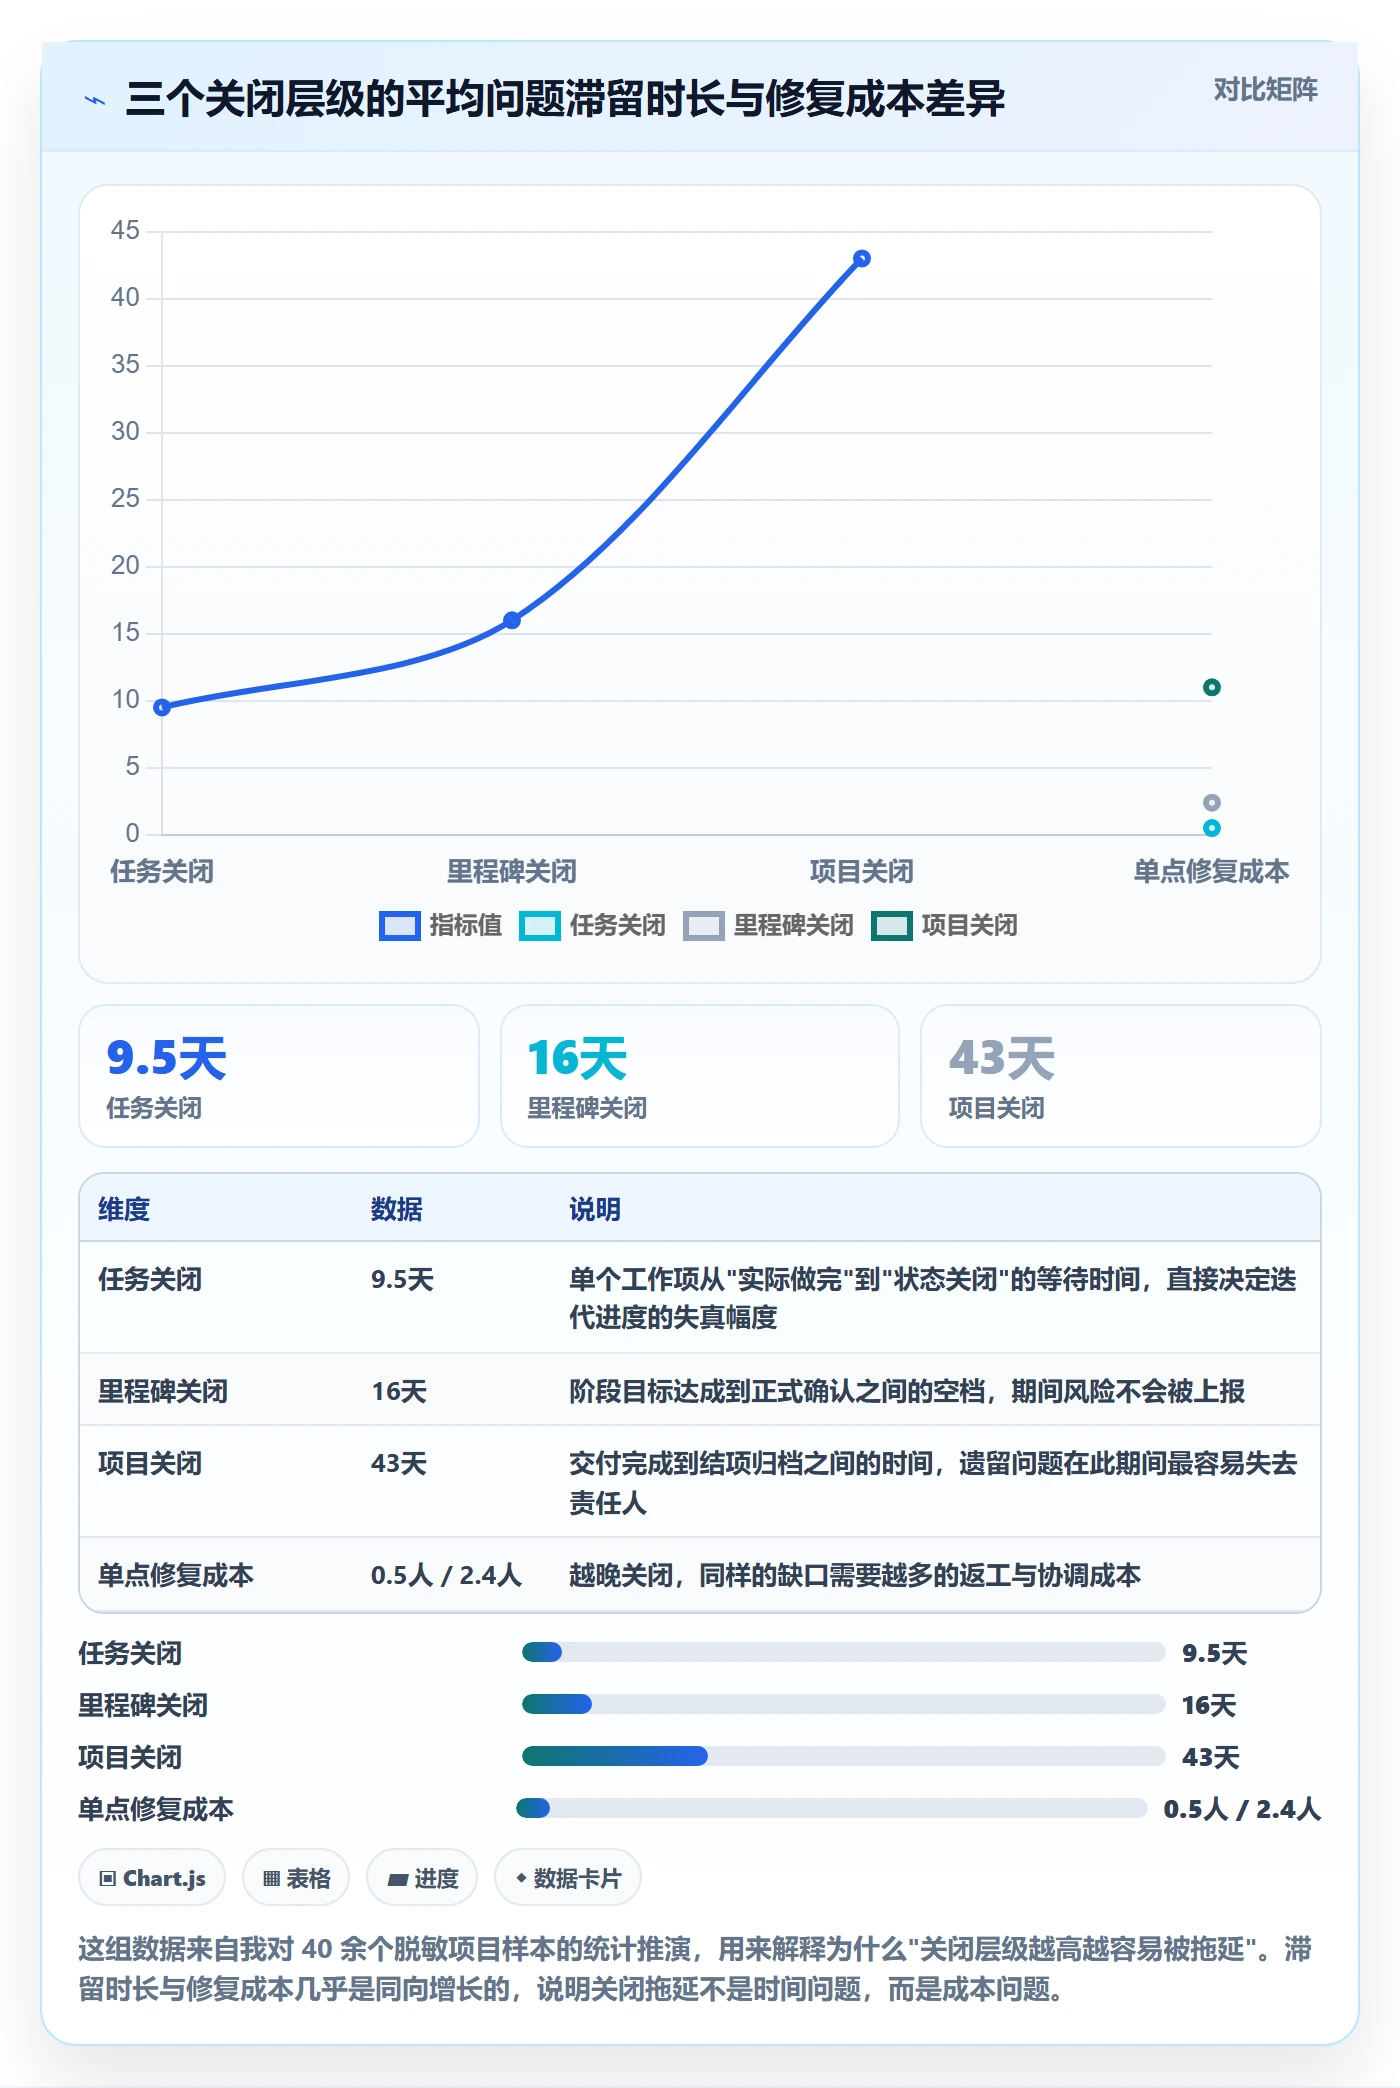Toggle the cyan 任务关闭 legend swatch
This screenshot has height=2088, width=1400.
tap(540, 926)
